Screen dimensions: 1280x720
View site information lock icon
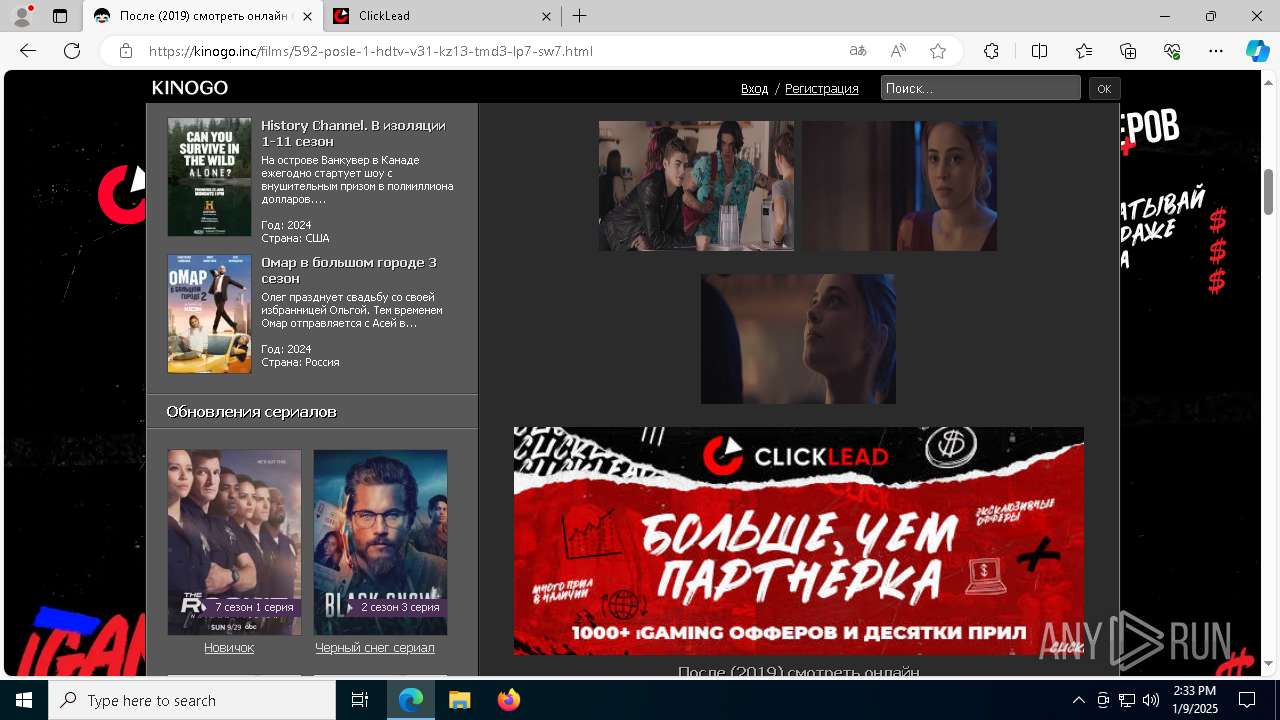126,51
